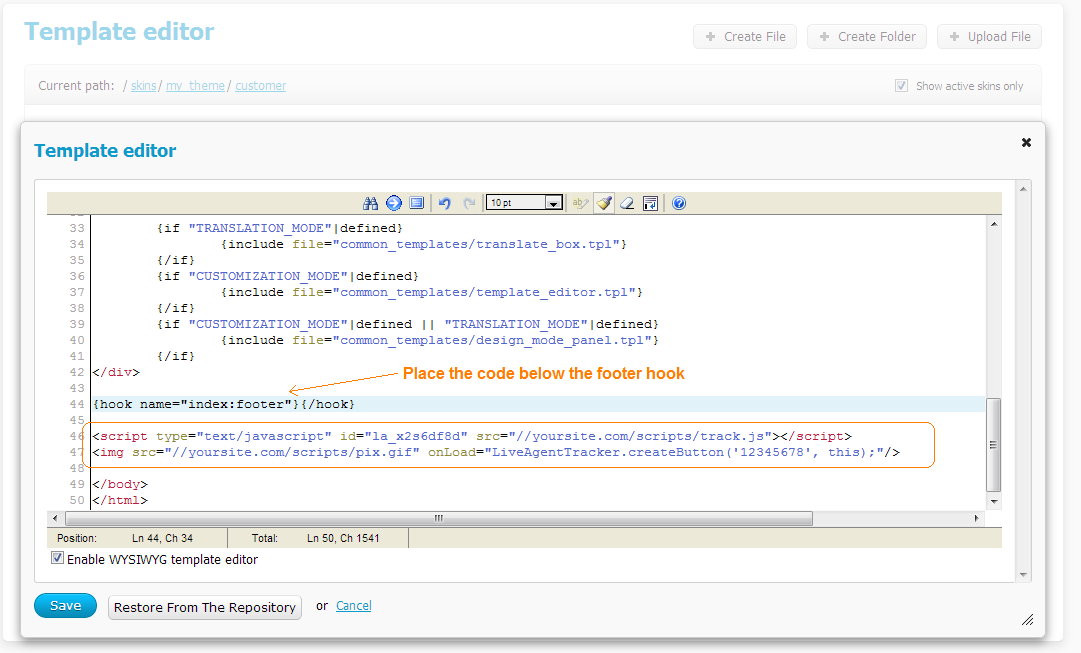Image resolution: width=1081 pixels, height=653 pixels.
Task: Click the horizontal scrollbar in code editor
Action: pyautogui.click(x=438, y=519)
